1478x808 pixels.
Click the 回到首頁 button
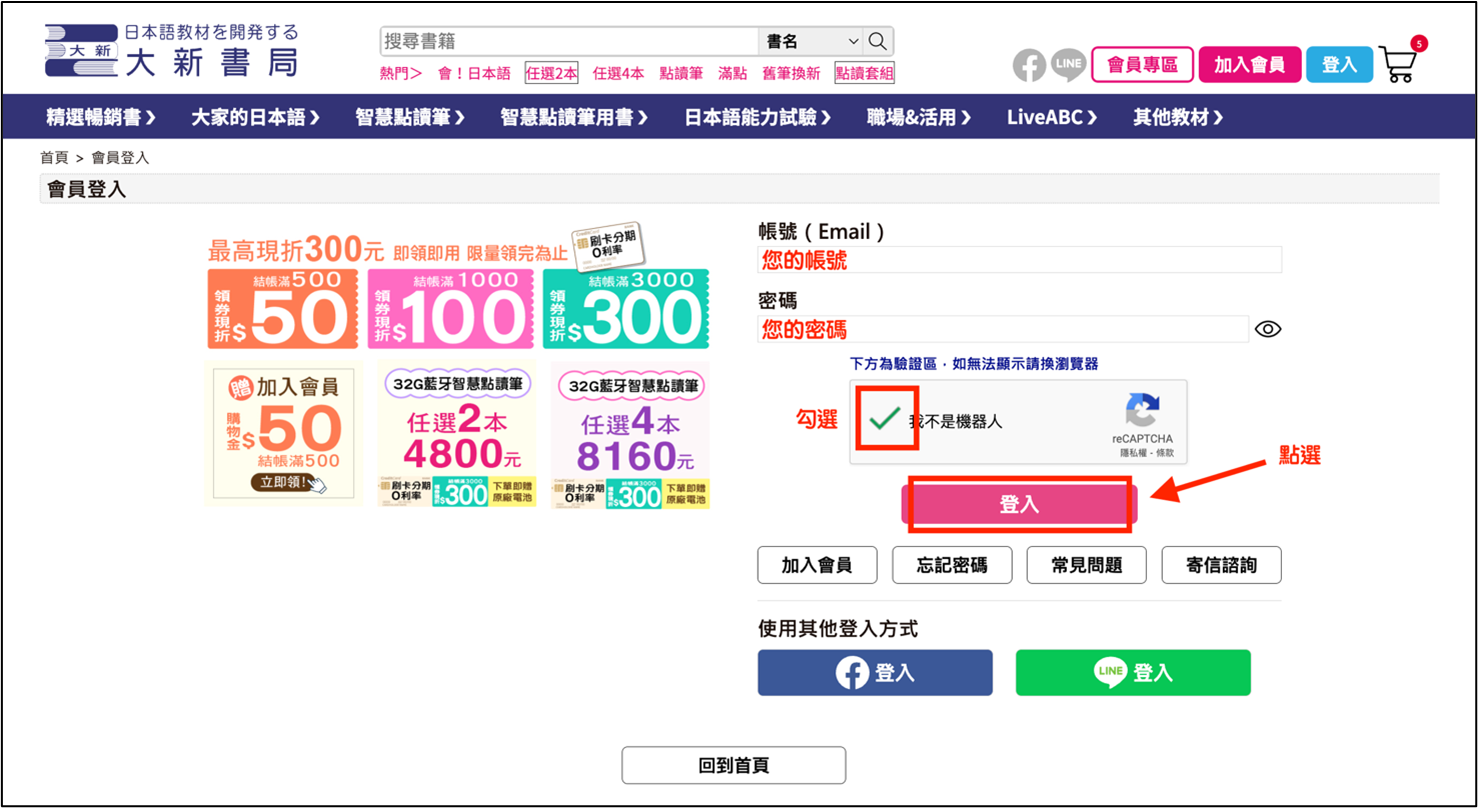coord(734,765)
